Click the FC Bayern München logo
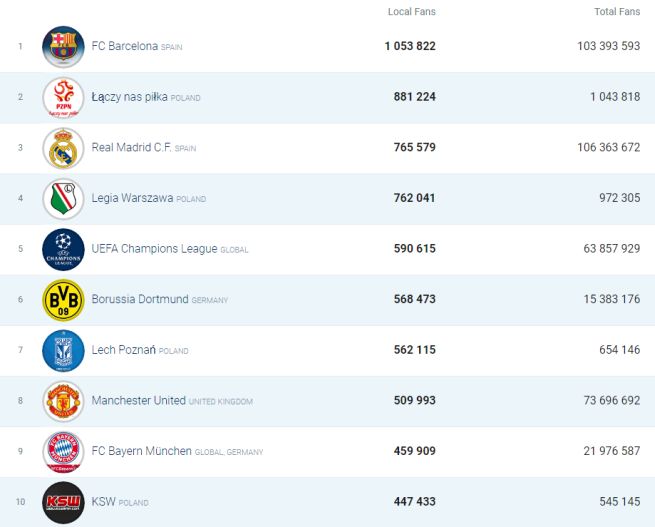The image size is (655, 527). click(63, 452)
